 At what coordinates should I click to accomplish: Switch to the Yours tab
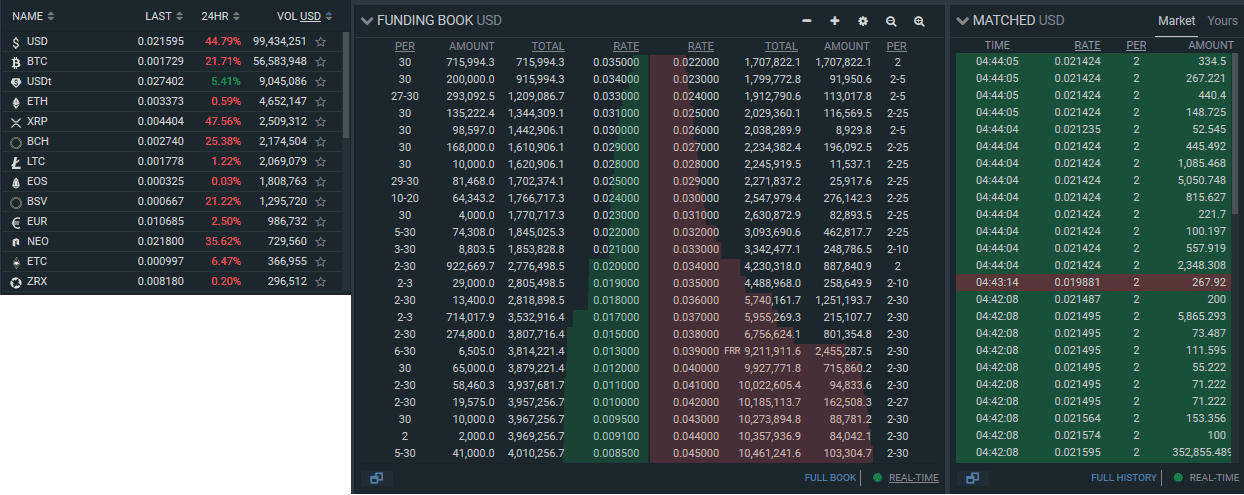pos(1222,20)
